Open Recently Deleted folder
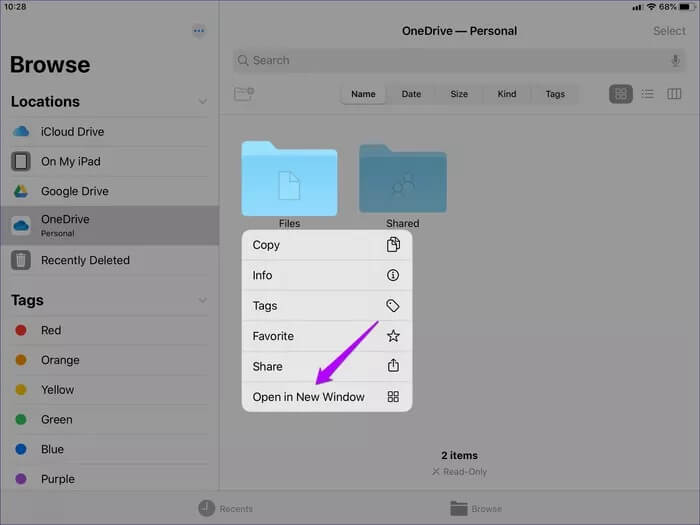This screenshot has width=700, height=525. 109,260
